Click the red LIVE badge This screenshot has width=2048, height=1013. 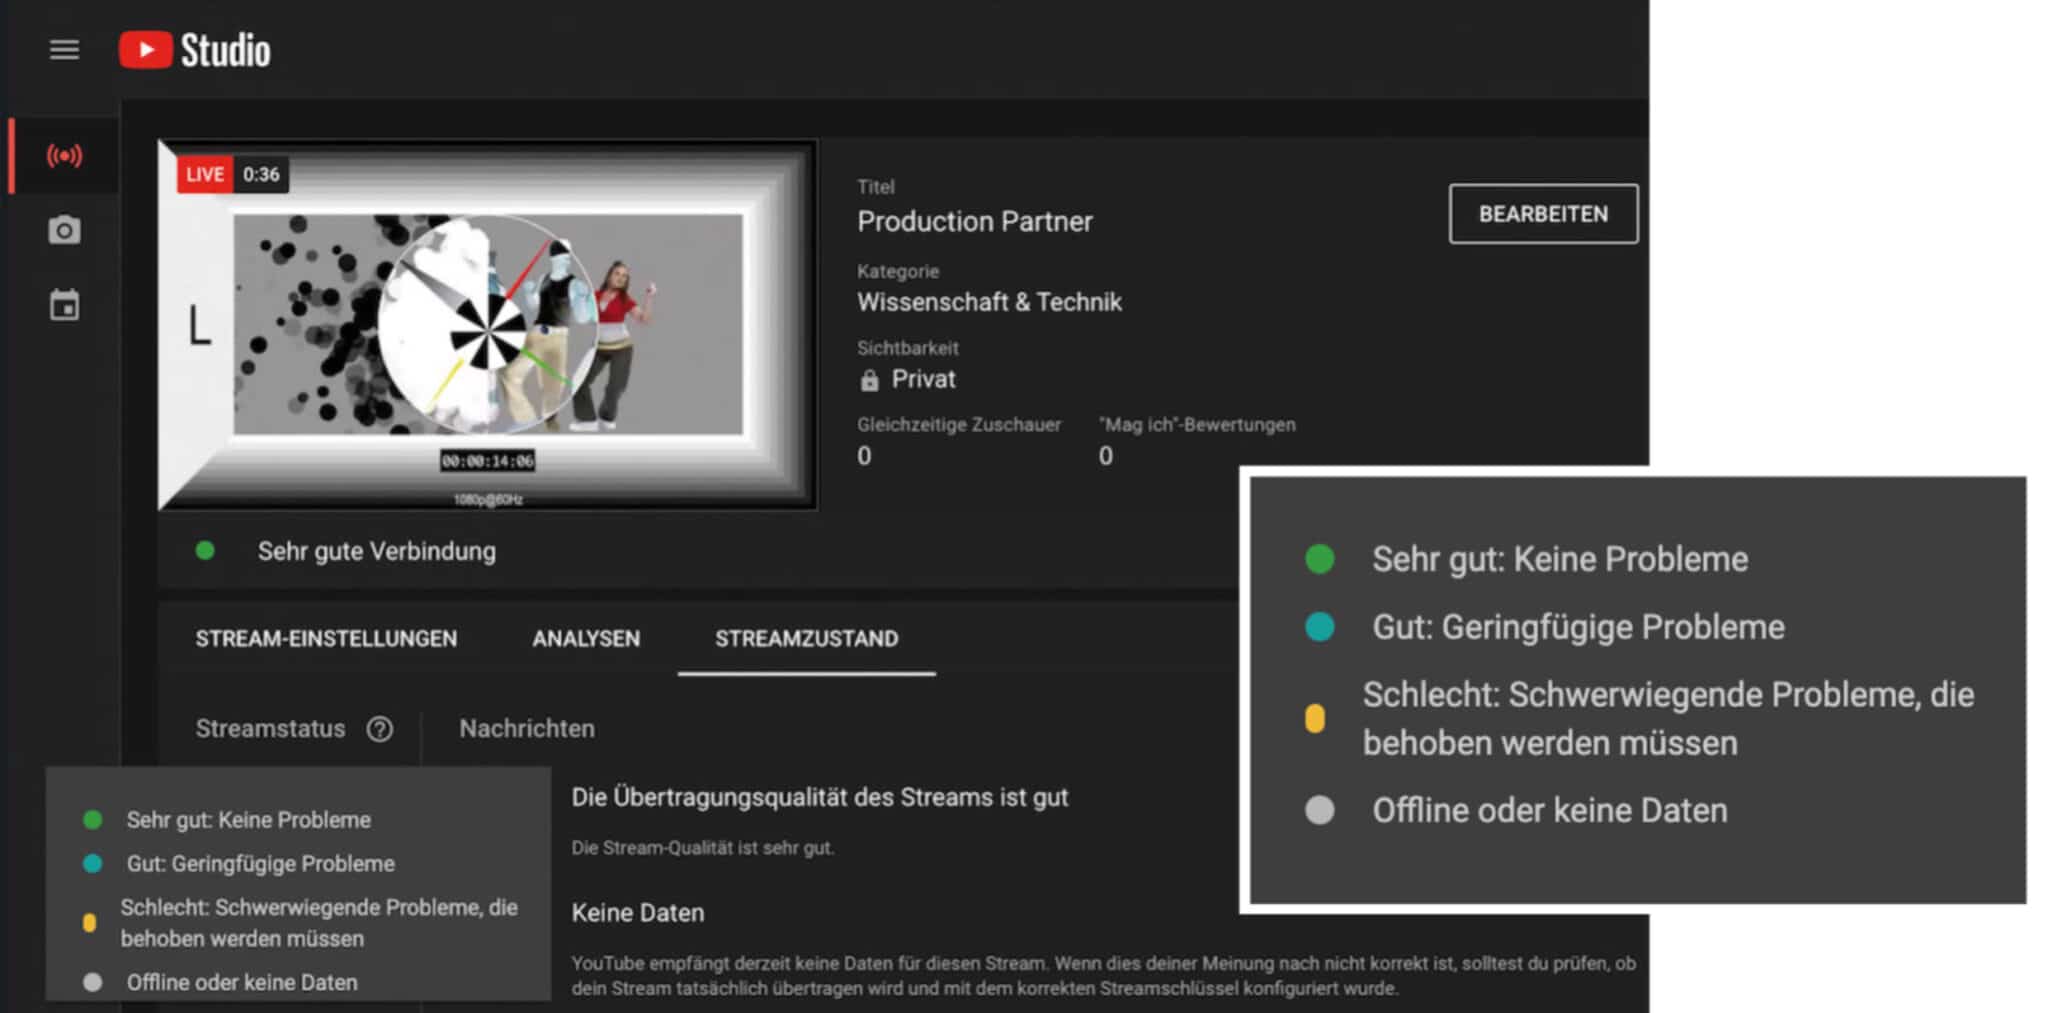pyautogui.click(x=205, y=174)
